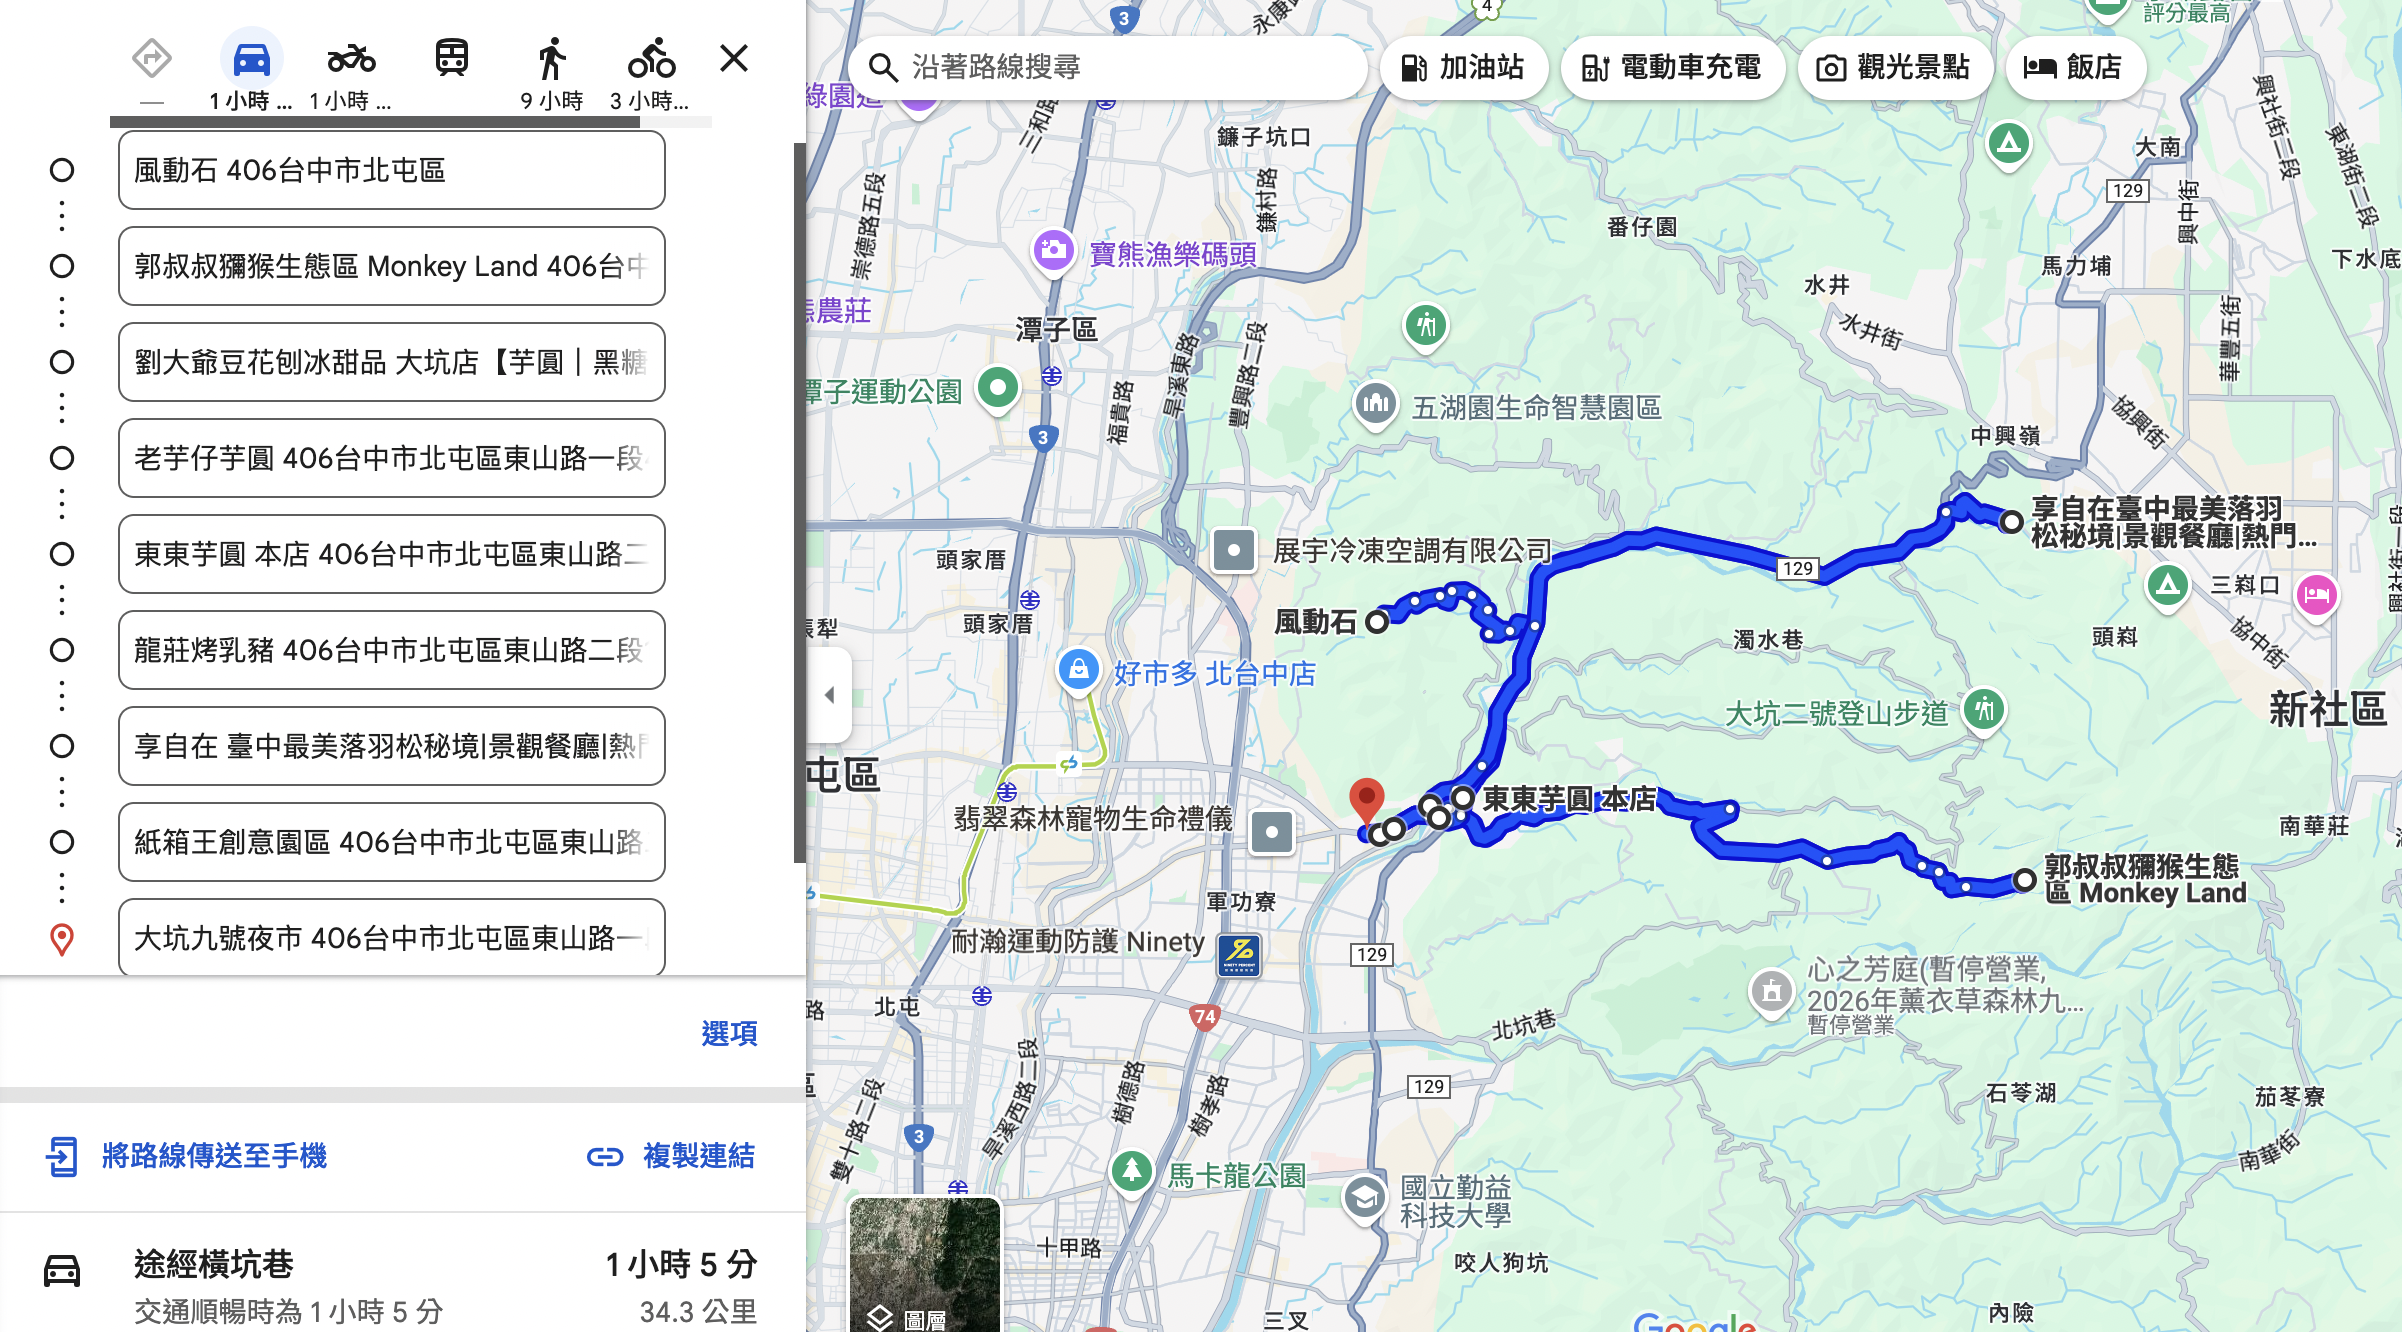The height and width of the screenshot is (1332, 2402).
Task: Copy link 複製連結
Action: [671, 1156]
